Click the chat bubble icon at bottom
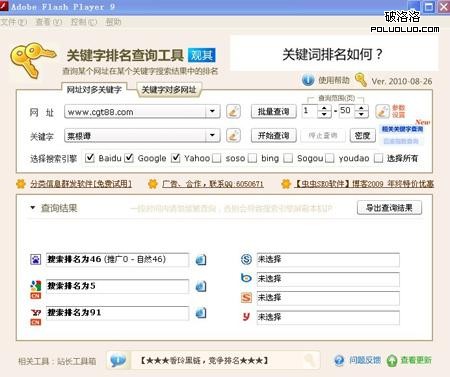450x377 pixels. pyautogui.click(x=118, y=360)
